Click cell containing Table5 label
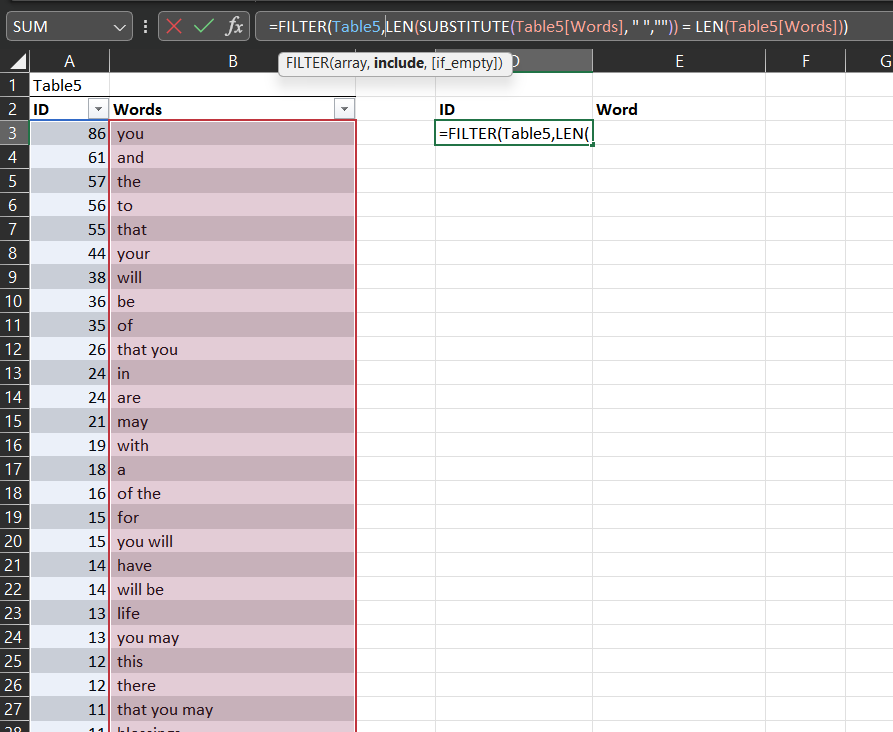Image resolution: width=893 pixels, height=732 pixels. click(69, 85)
